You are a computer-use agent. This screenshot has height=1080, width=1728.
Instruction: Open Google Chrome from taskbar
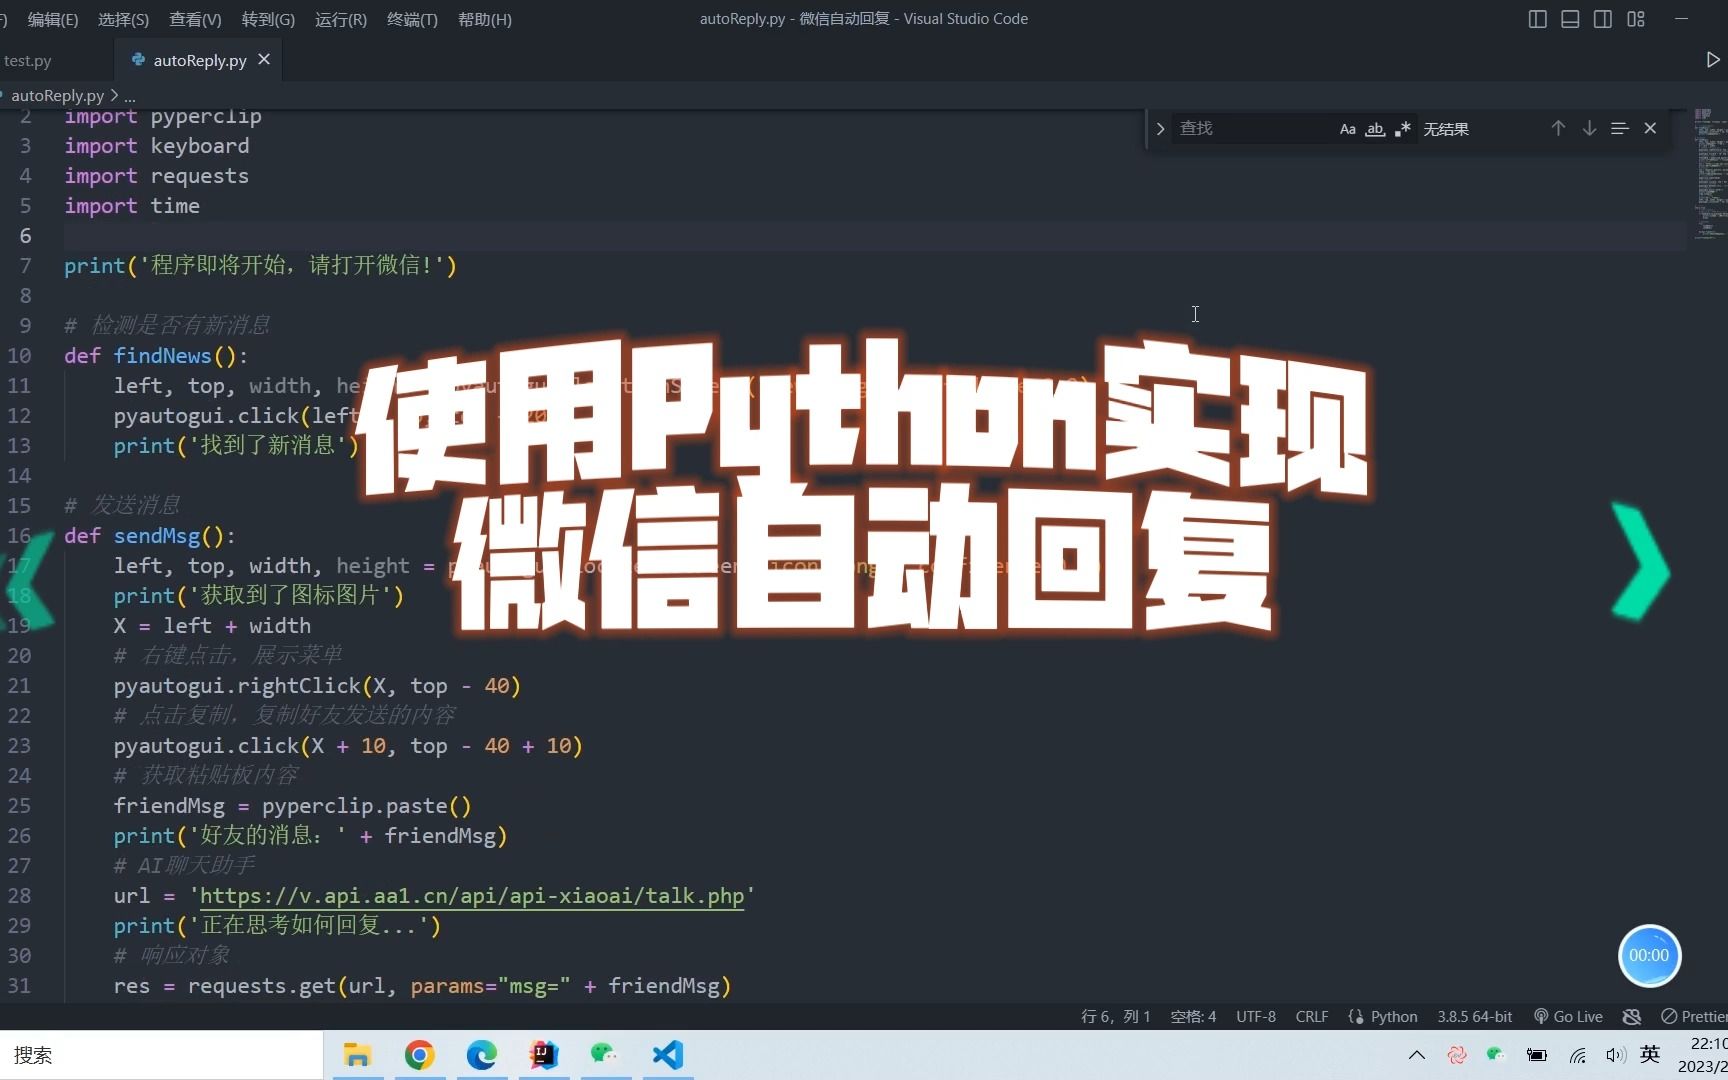tap(420, 1055)
